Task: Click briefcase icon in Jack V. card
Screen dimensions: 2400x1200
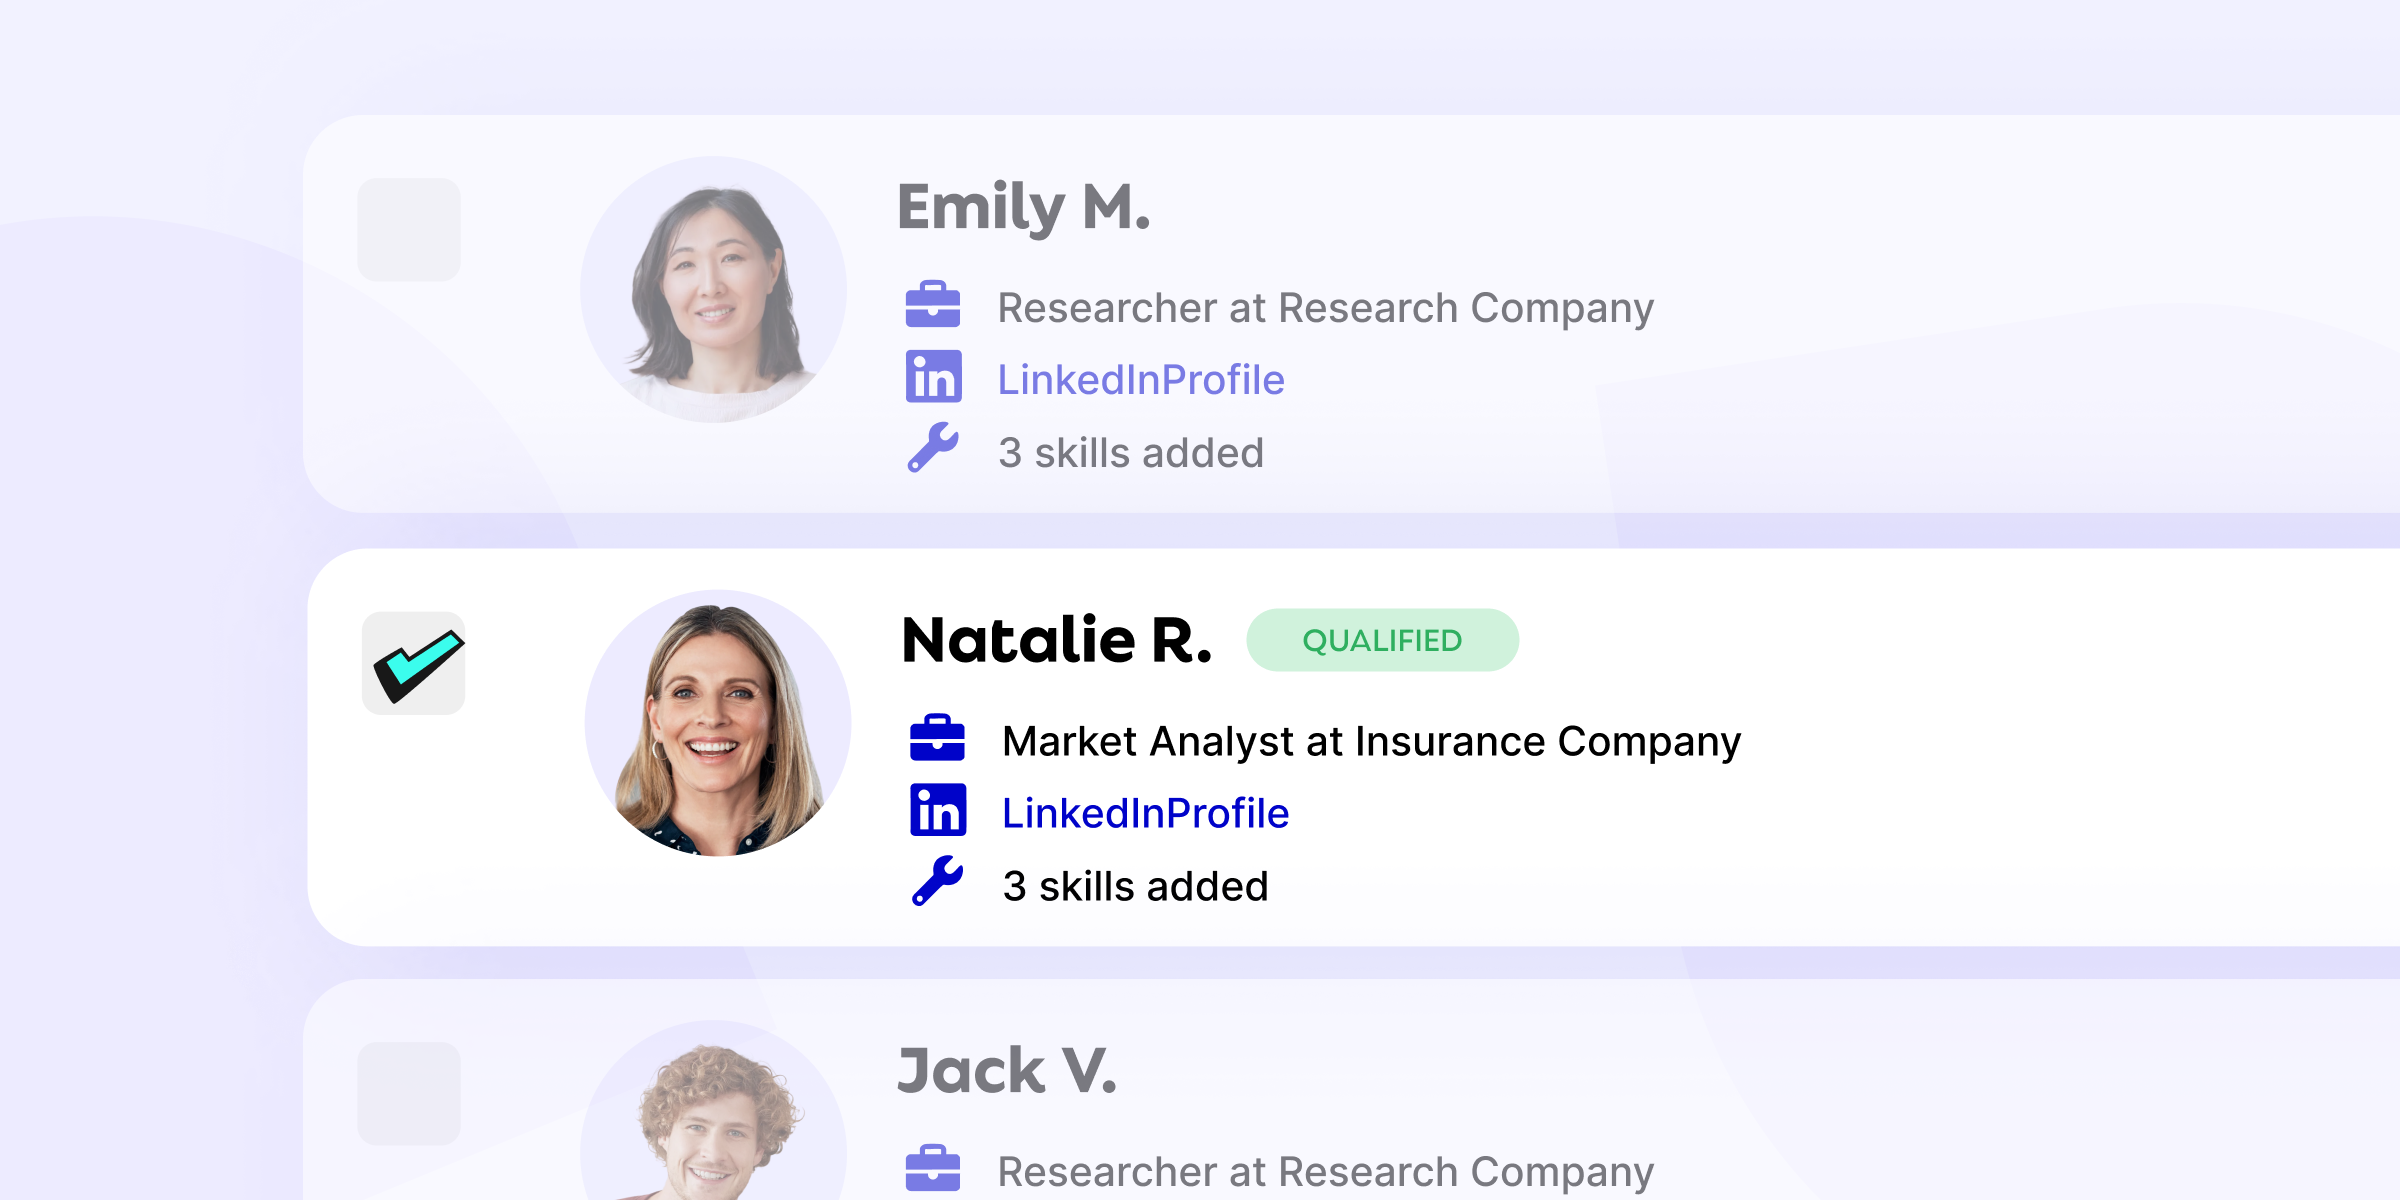Action: click(x=932, y=1168)
